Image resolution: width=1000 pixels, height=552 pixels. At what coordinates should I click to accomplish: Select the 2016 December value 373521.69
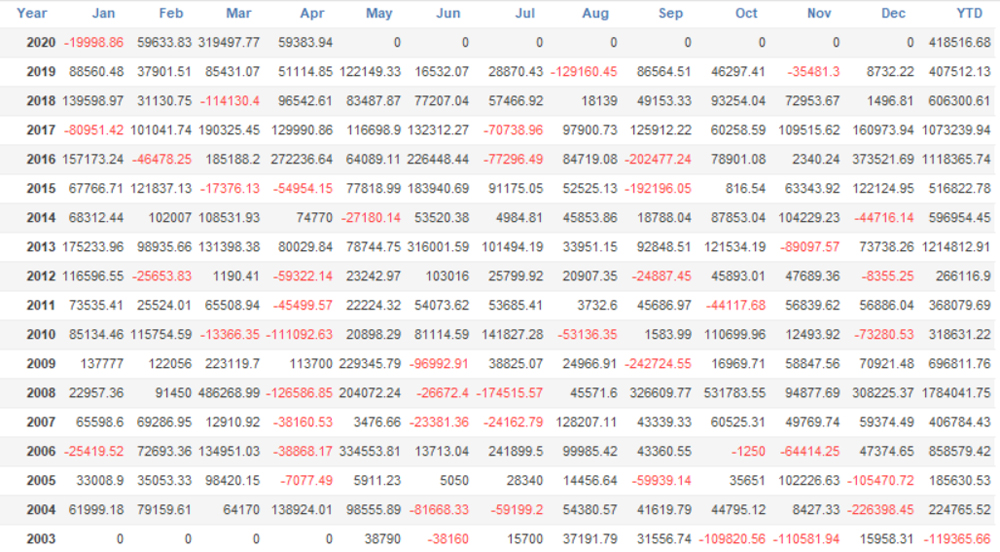(878, 160)
